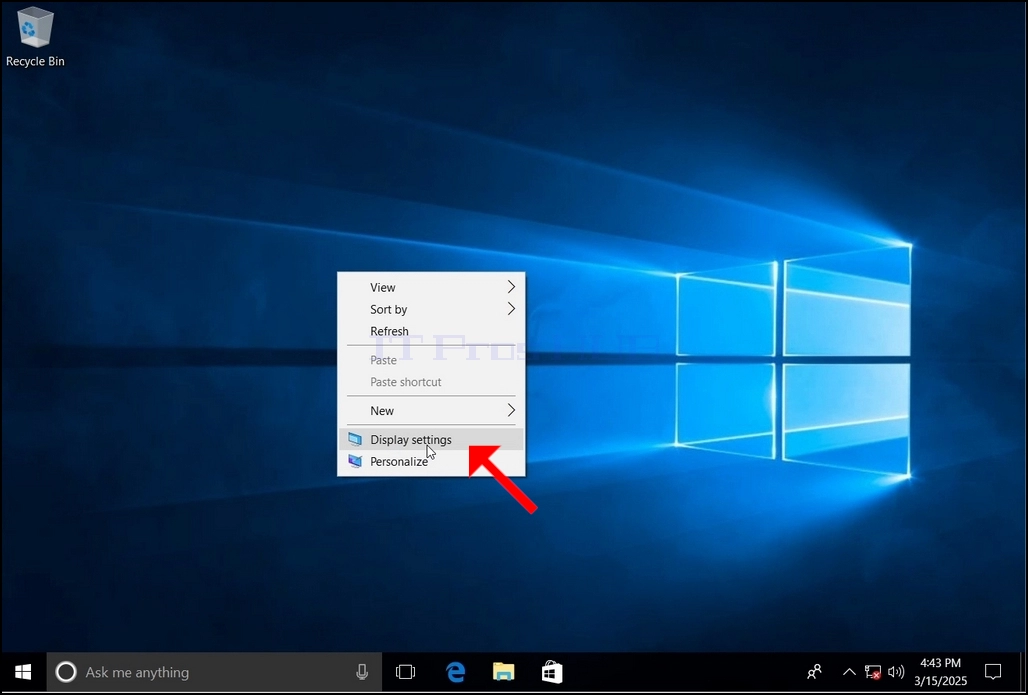This screenshot has width=1028, height=695.
Task: Open Task View from taskbar
Action: pos(405,672)
